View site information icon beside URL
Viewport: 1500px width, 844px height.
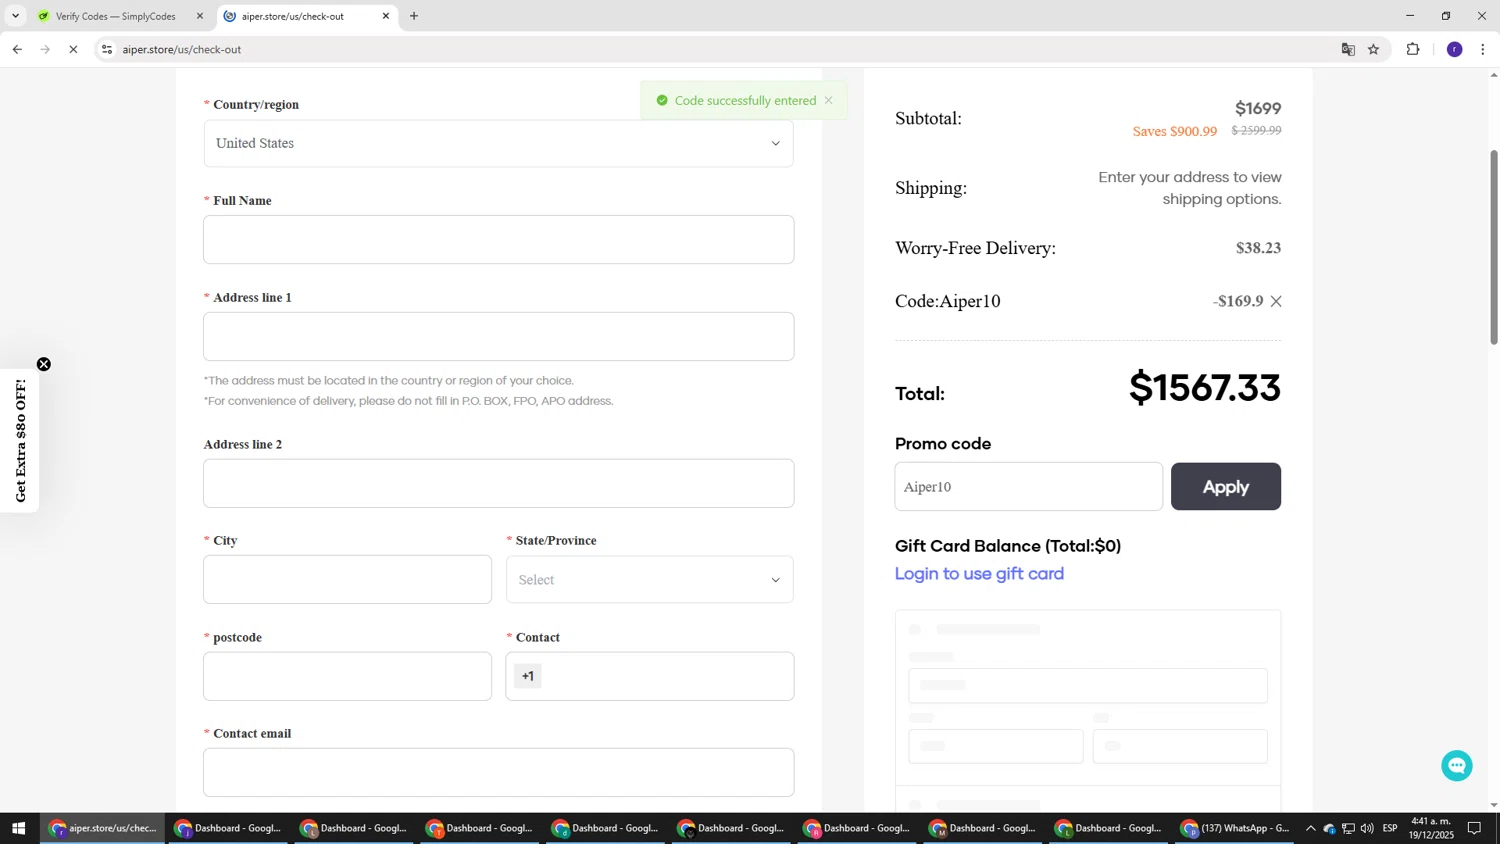tap(107, 49)
